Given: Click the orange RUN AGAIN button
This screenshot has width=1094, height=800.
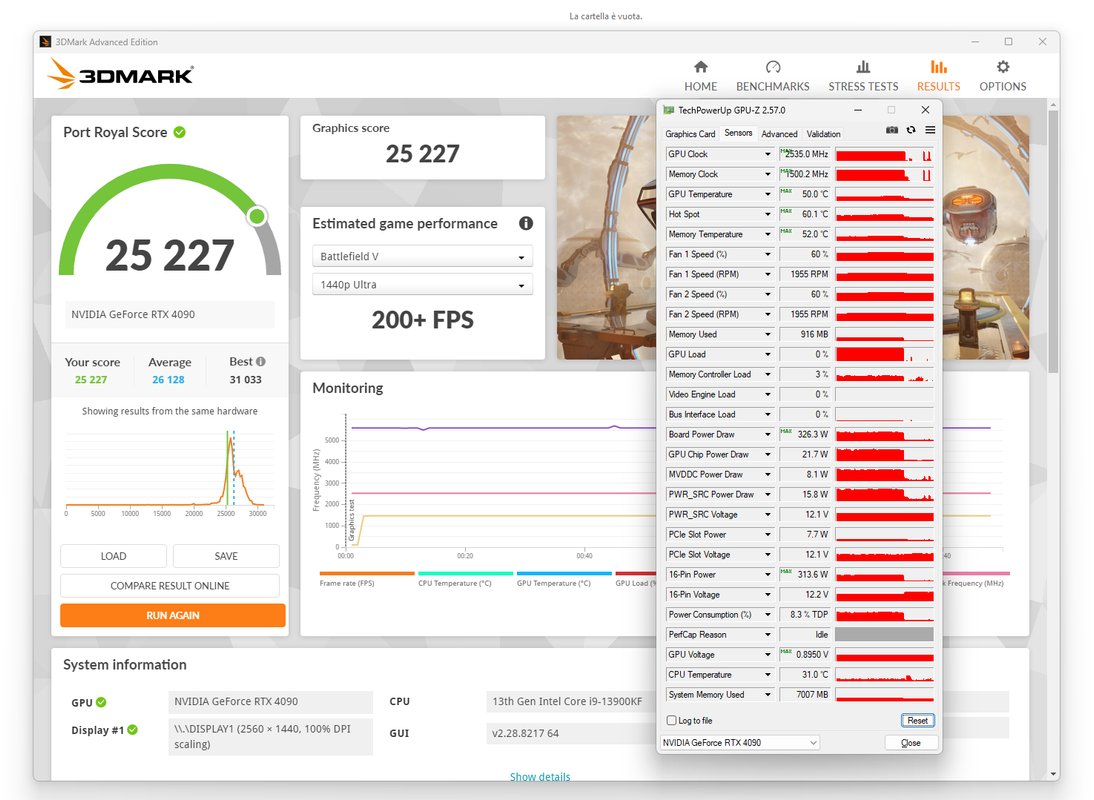Looking at the screenshot, I should 172,615.
